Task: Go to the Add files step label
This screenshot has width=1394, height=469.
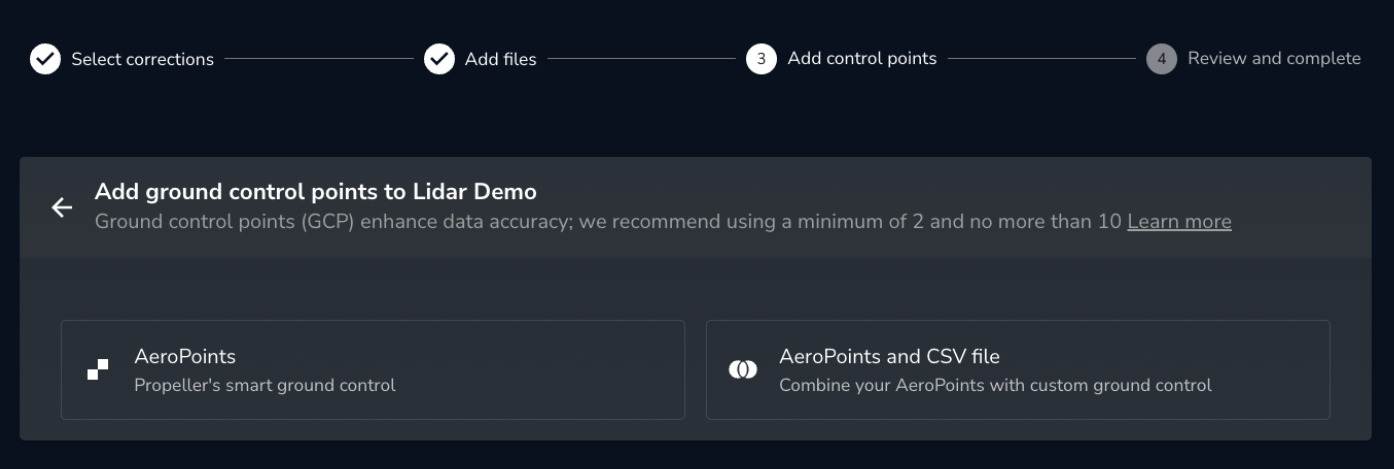Action: click(500, 59)
